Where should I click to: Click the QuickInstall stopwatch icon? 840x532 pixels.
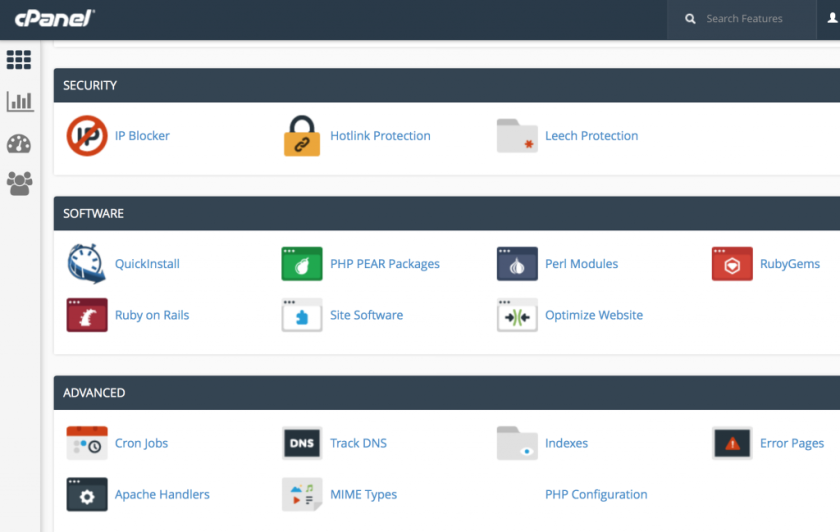(x=86, y=264)
